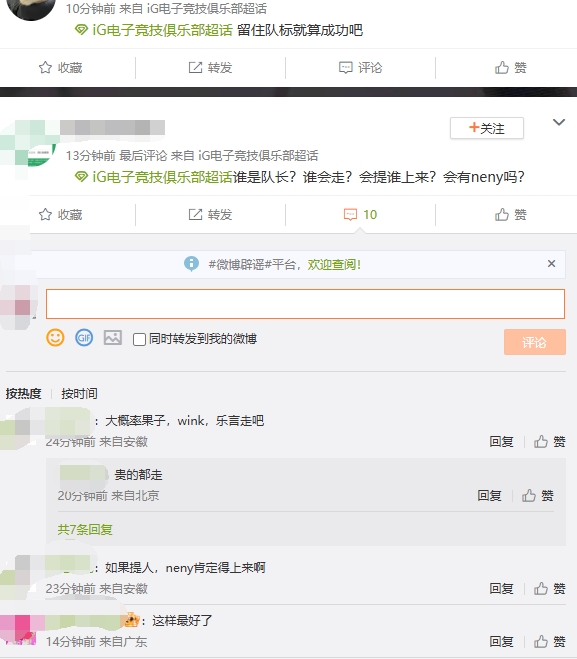Focus the comment input box
This screenshot has height=659, width=577.
click(305, 304)
